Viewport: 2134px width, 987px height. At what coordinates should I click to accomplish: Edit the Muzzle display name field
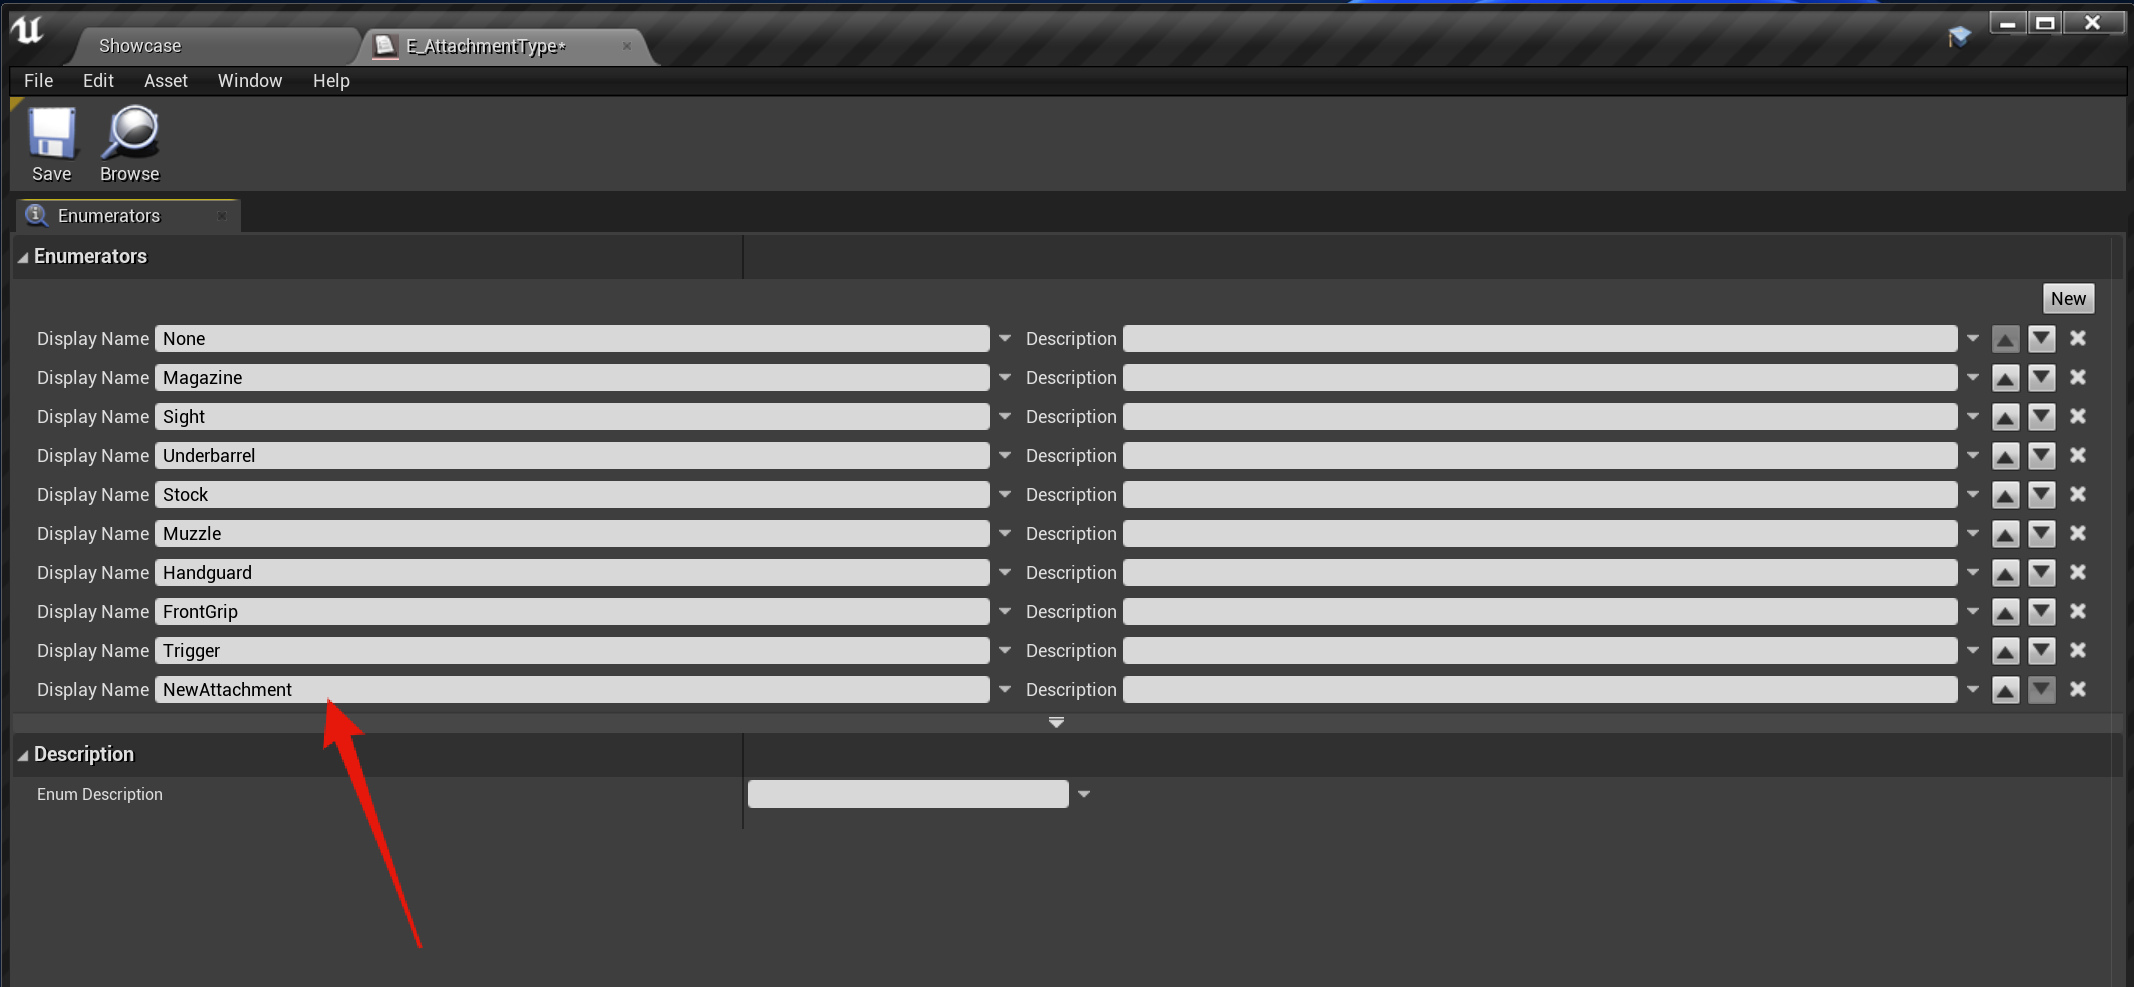pyautogui.click(x=572, y=534)
